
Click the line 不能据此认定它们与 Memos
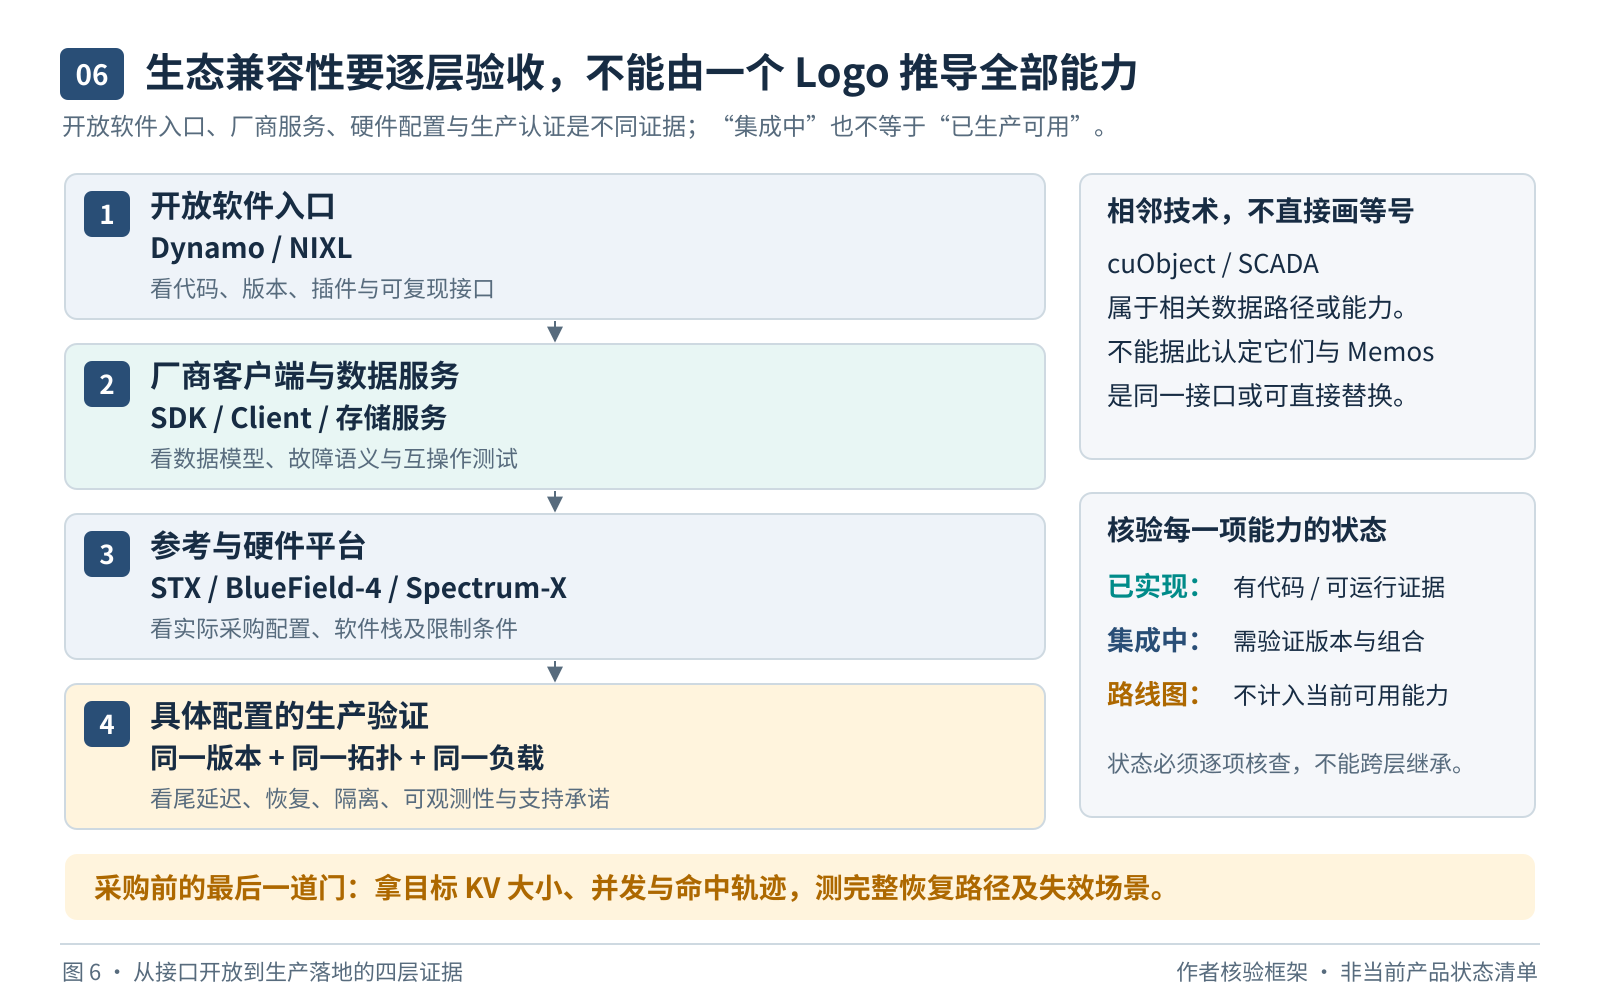[x=1270, y=352]
